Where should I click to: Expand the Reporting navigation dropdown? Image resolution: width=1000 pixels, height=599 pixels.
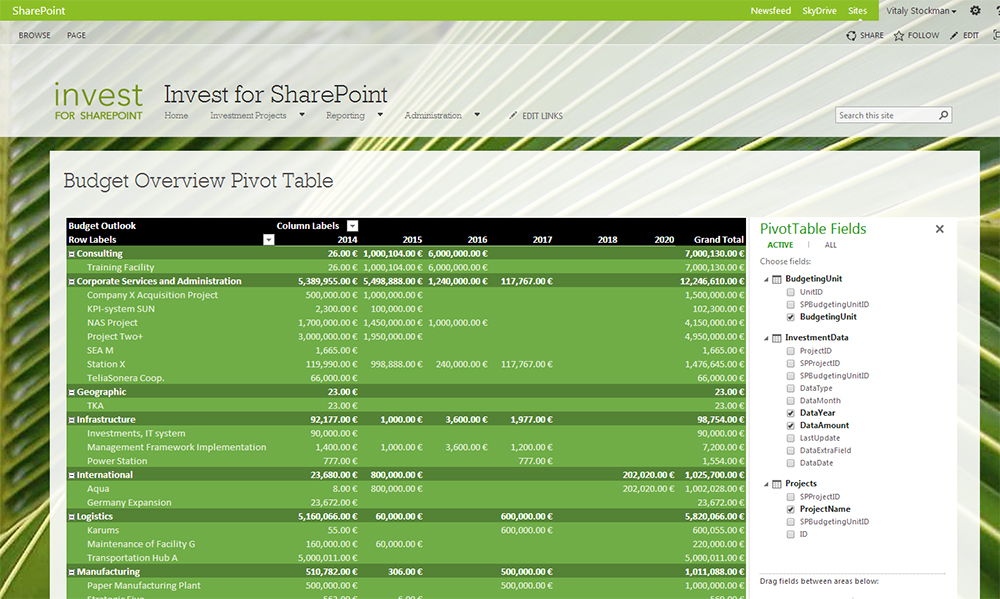click(x=380, y=115)
